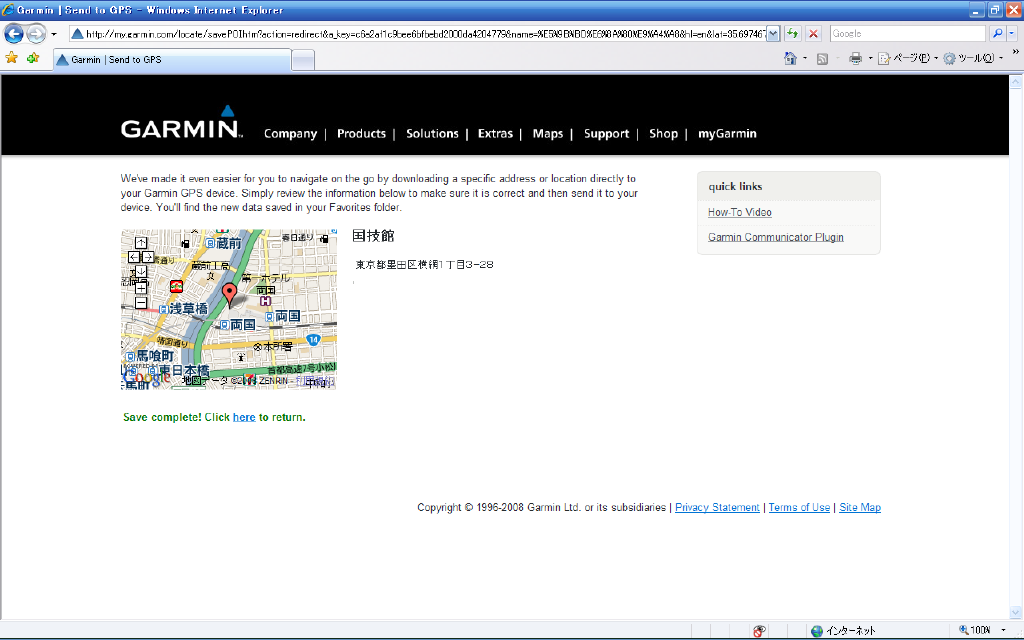Open the ページ(P) menu
The width and height of the screenshot is (1024, 640).
[908, 59]
